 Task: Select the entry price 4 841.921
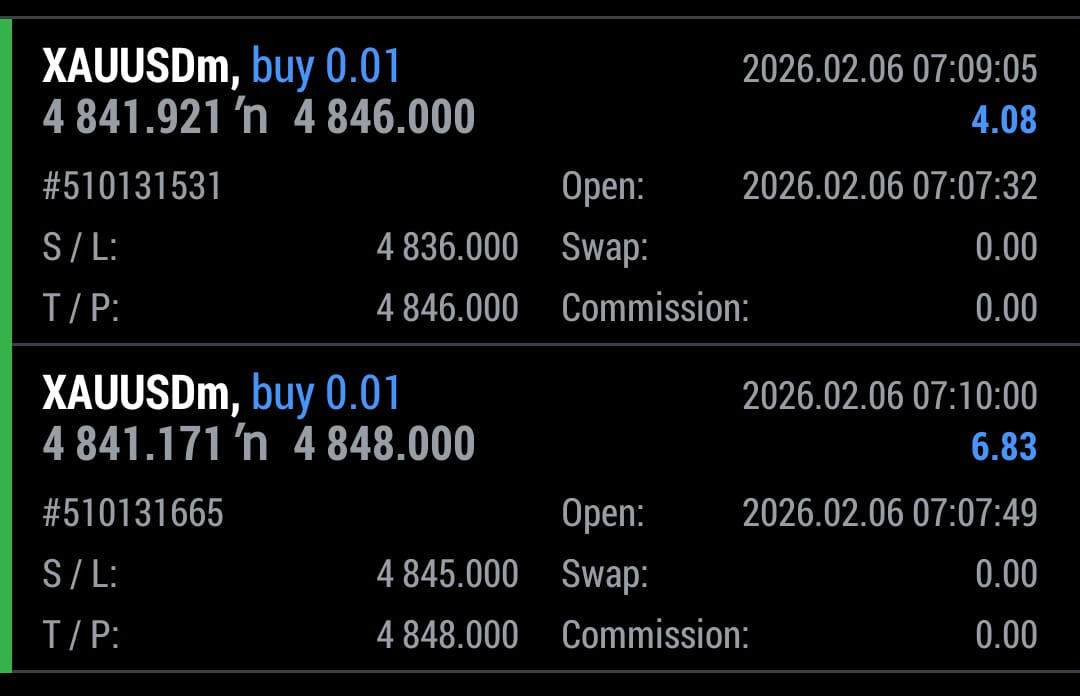[132, 118]
